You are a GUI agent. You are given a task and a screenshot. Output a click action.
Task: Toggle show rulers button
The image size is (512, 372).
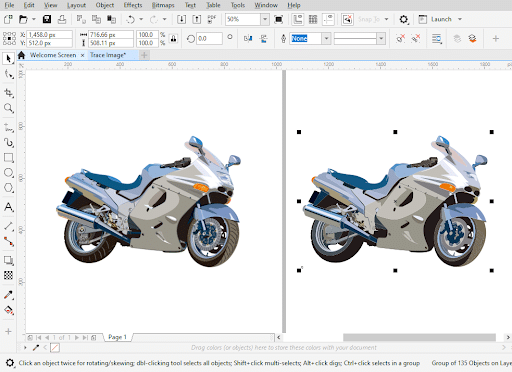[297, 19]
